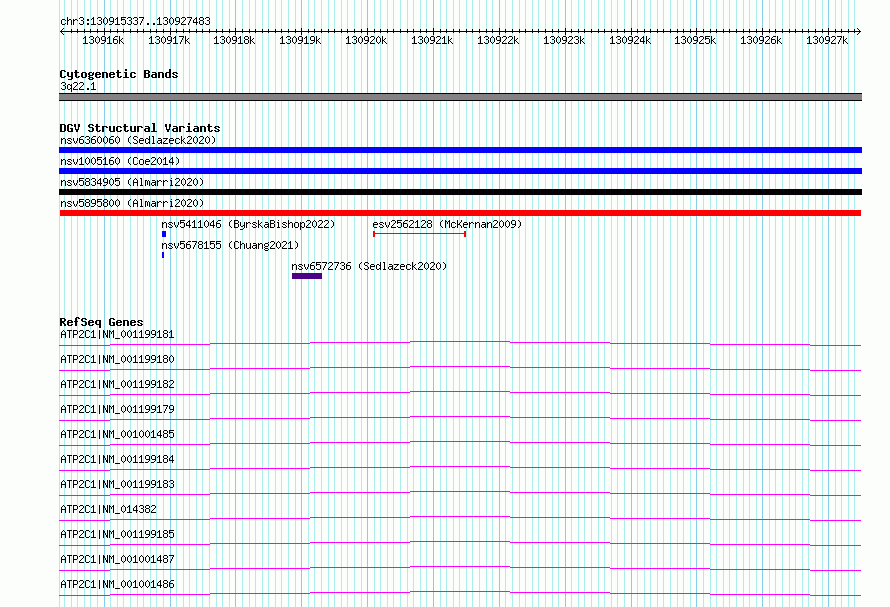The image size is (890, 607).
Task: Open nsv6360060 (Sedlazeck2020) label
Action: point(138,140)
